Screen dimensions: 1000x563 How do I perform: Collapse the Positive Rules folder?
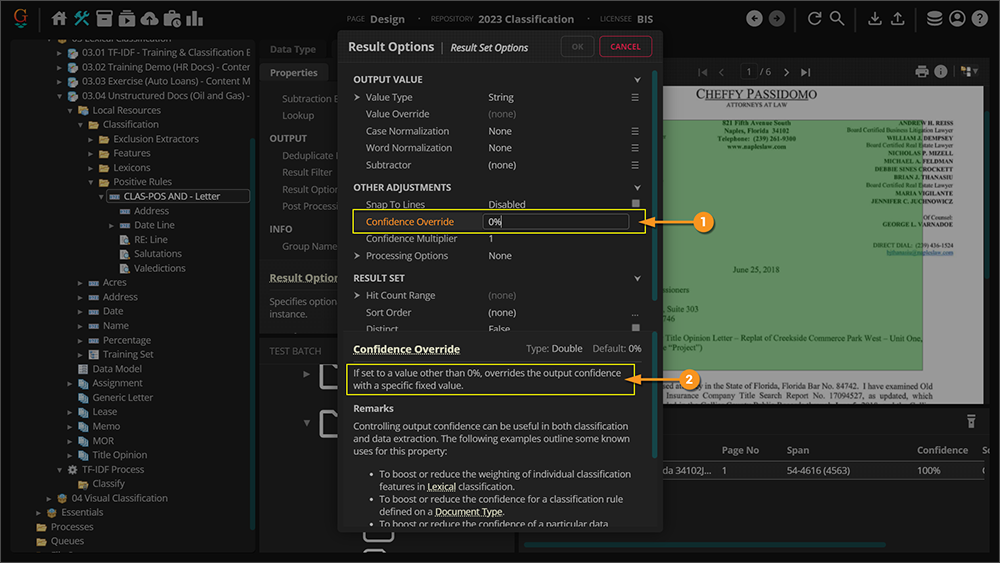point(90,182)
